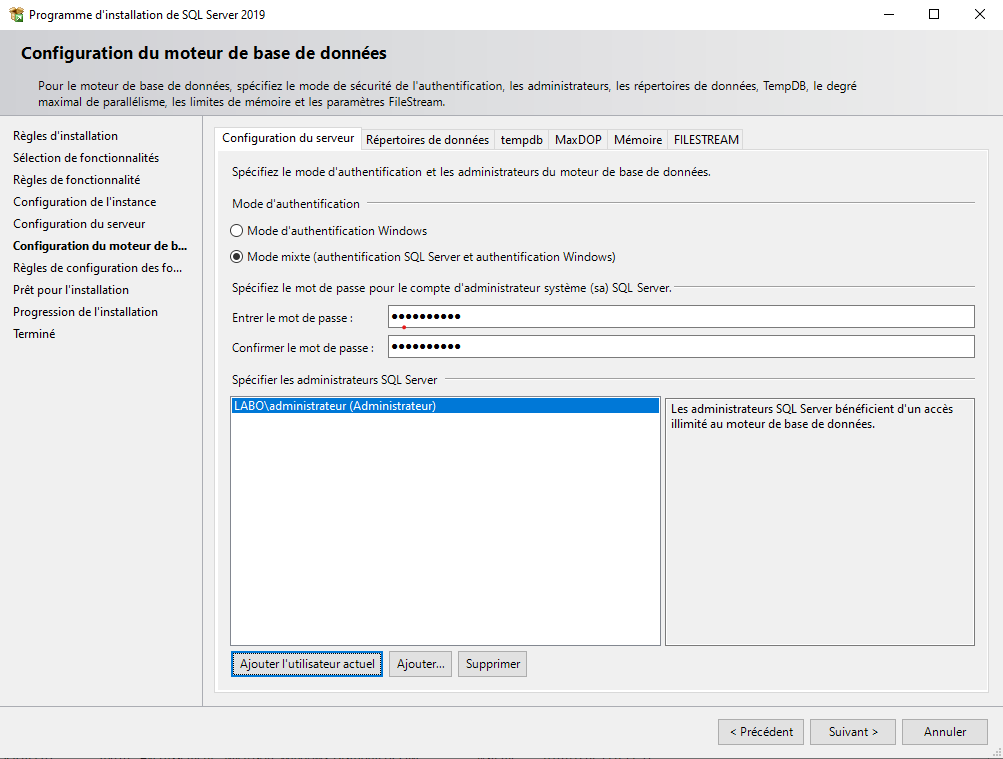Open the MaxDOP tab
This screenshot has width=1003, height=759.
(x=578, y=140)
